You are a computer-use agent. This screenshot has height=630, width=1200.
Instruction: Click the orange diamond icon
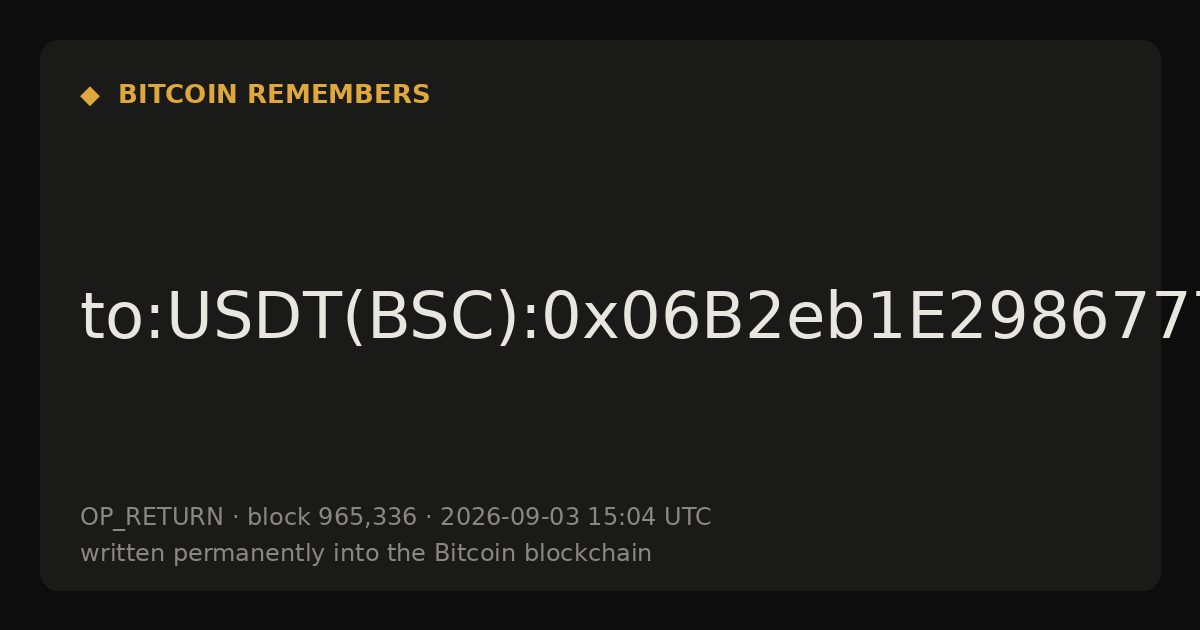(x=90, y=96)
